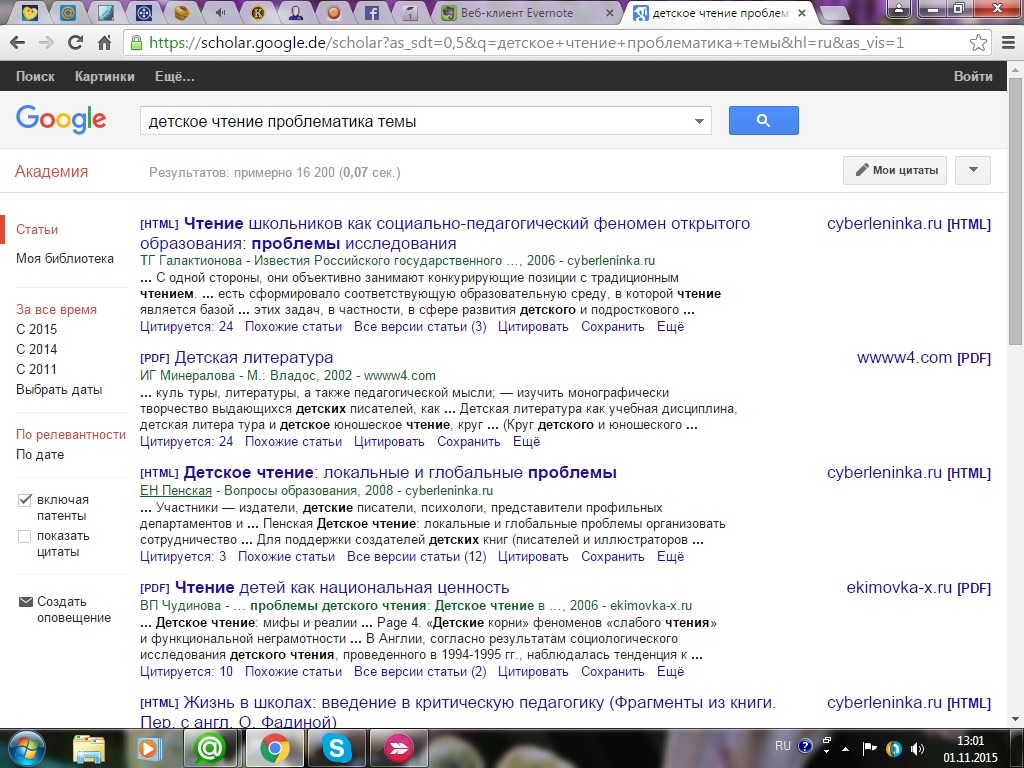Bookmark this page with the star icon
Screen dimensions: 1024x768
tap(978, 43)
